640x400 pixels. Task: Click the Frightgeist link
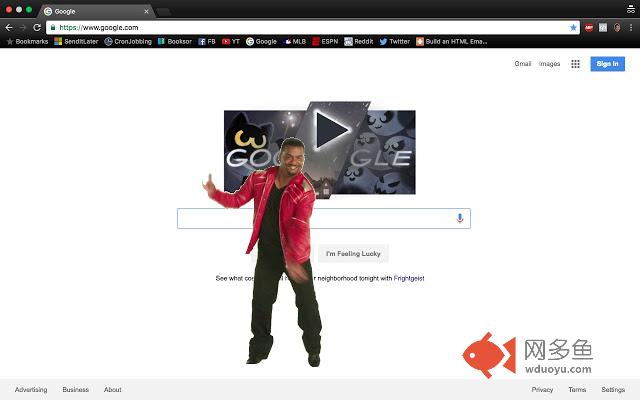(x=409, y=278)
